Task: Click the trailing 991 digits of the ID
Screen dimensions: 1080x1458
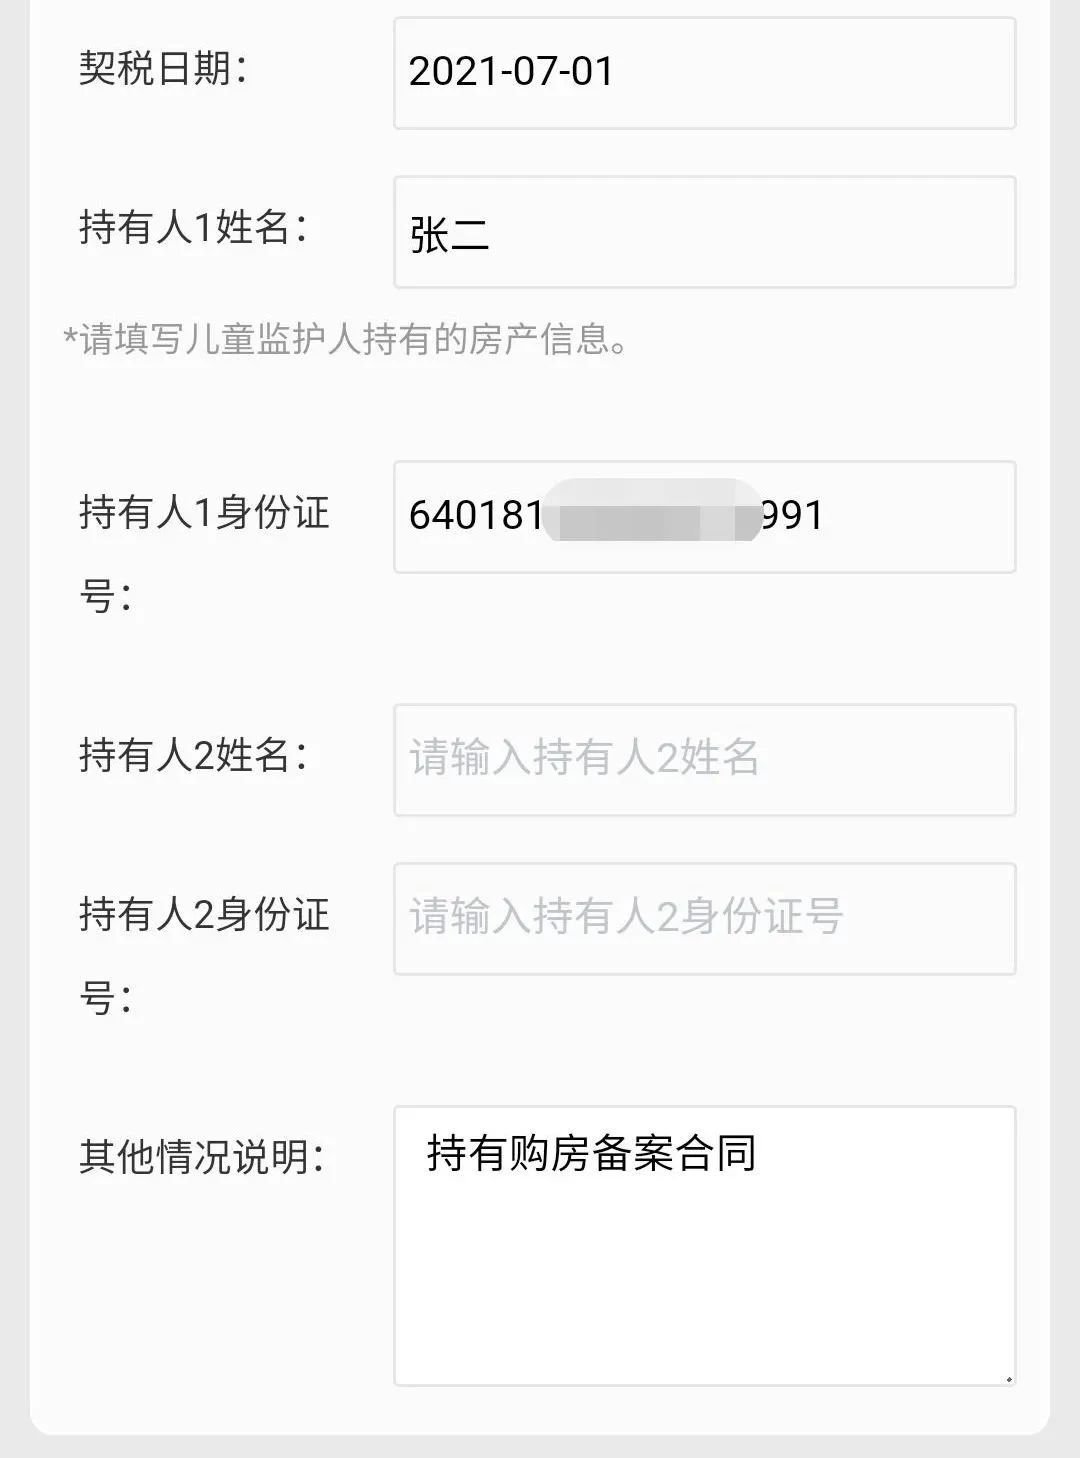Action: (792, 516)
